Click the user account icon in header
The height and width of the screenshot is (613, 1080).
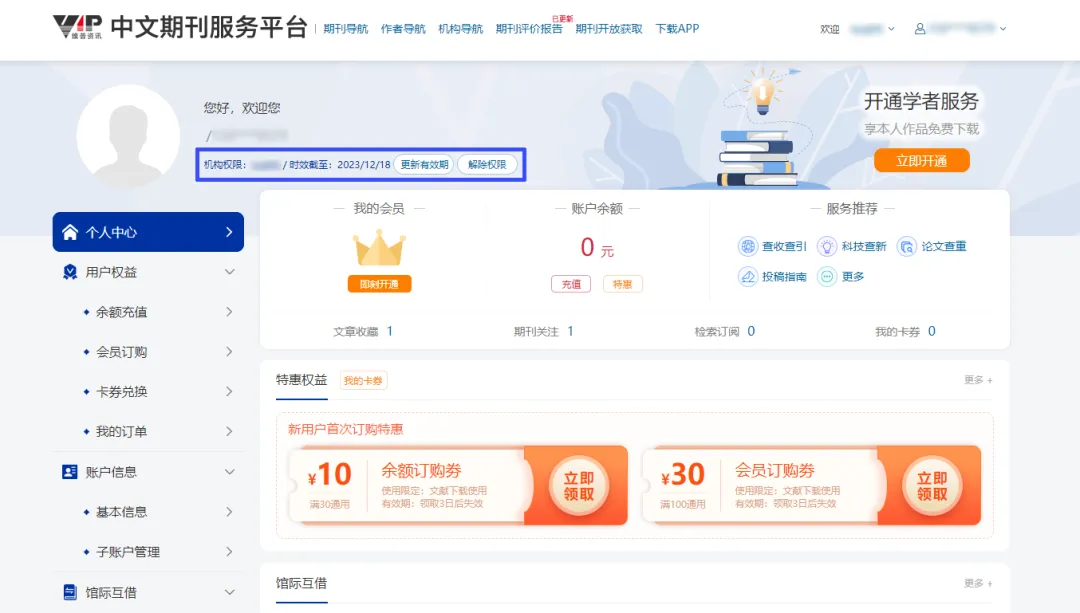[920, 29]
